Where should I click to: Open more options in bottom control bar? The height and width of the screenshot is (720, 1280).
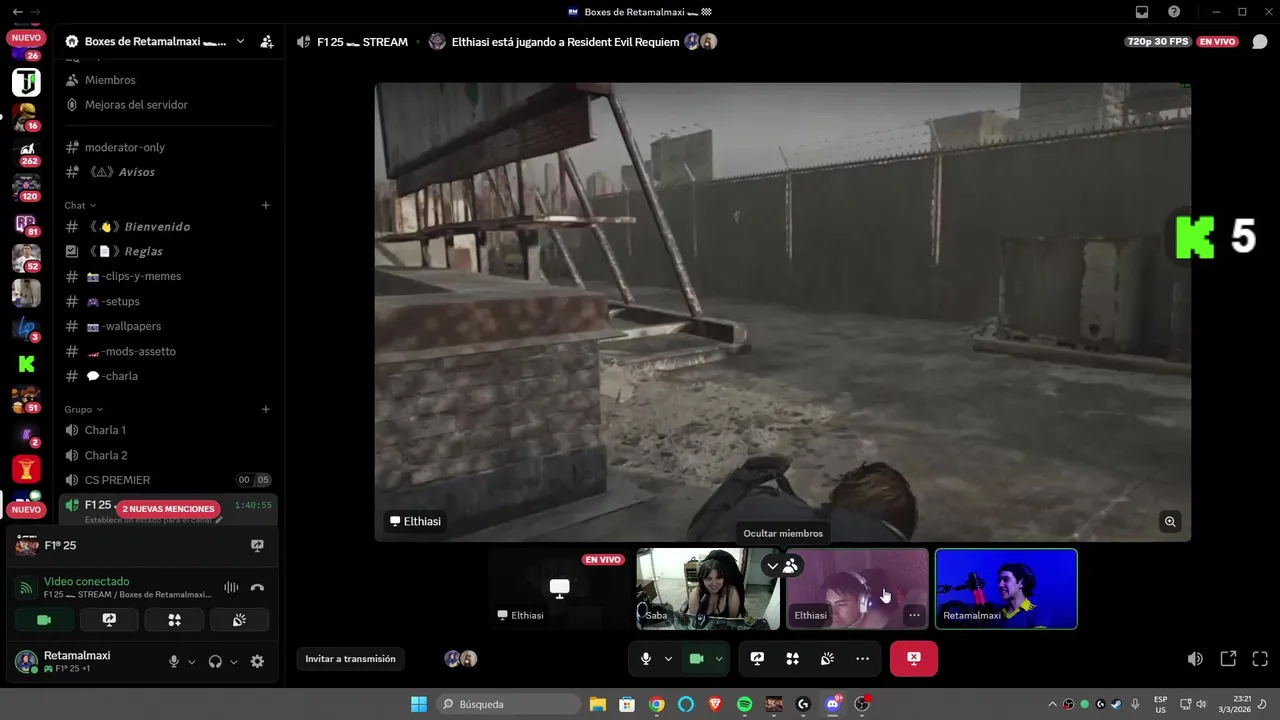(x=862, y=659)
